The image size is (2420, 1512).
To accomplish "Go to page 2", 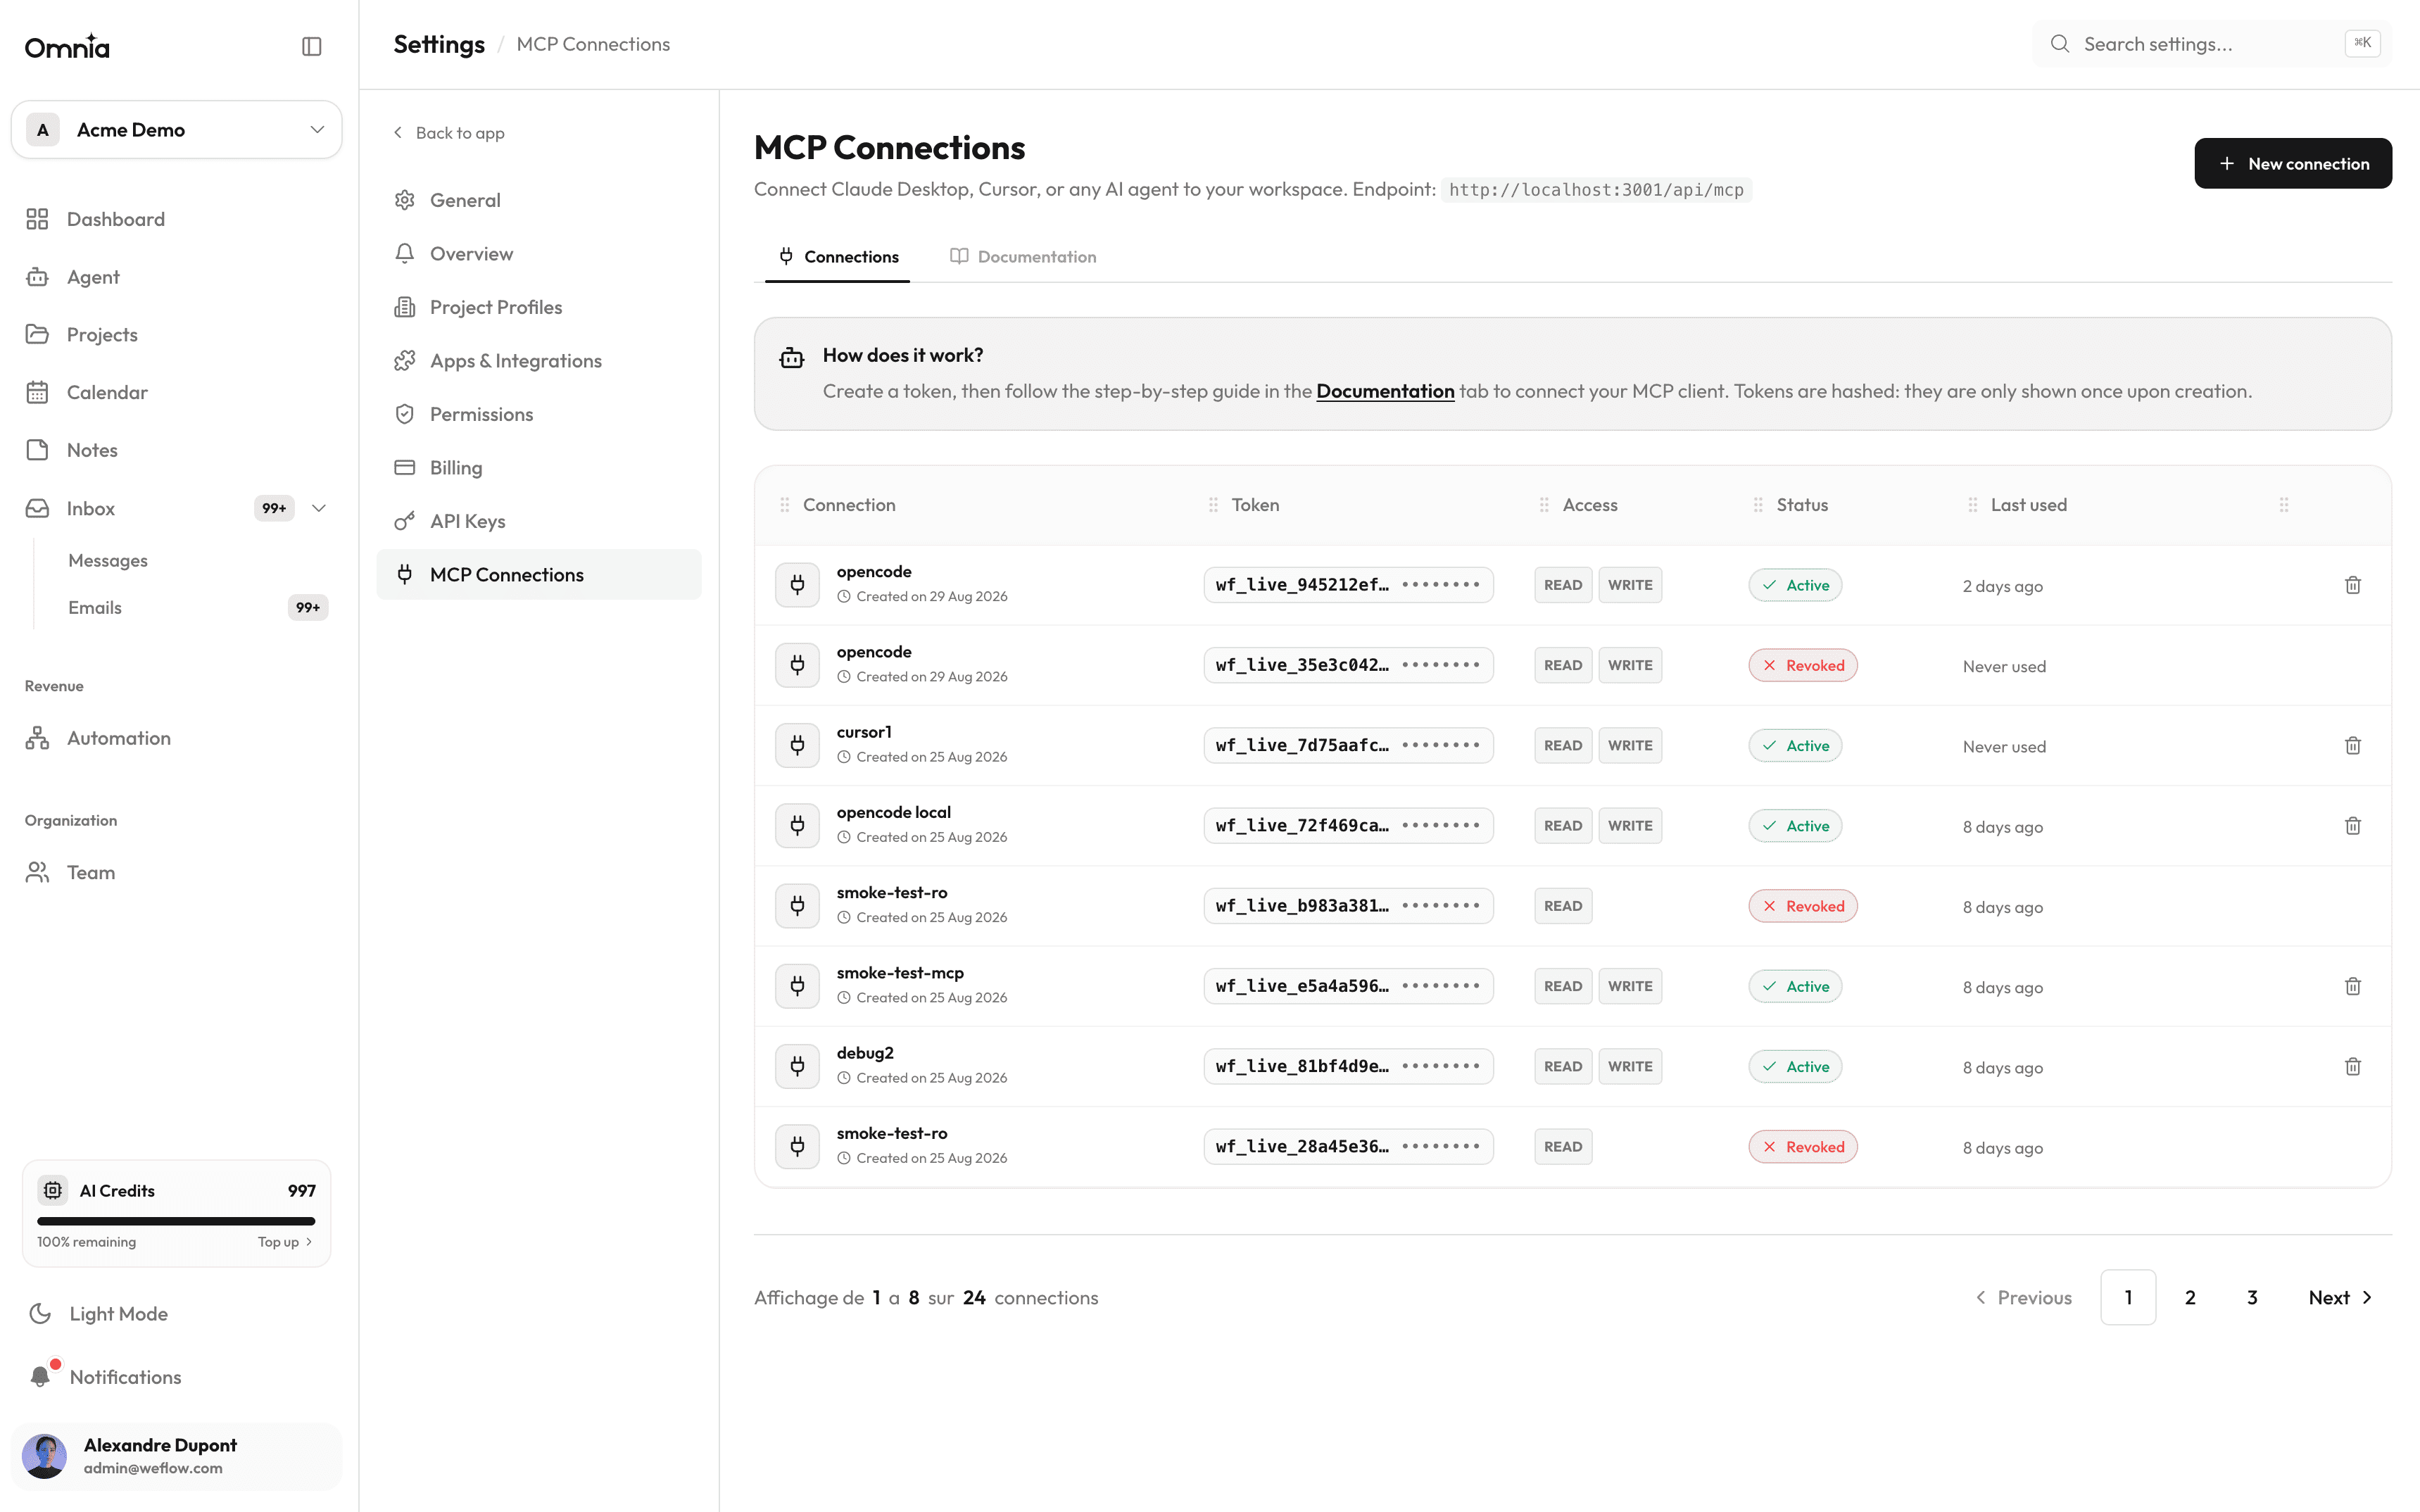I will [x=2190, y=1298].
